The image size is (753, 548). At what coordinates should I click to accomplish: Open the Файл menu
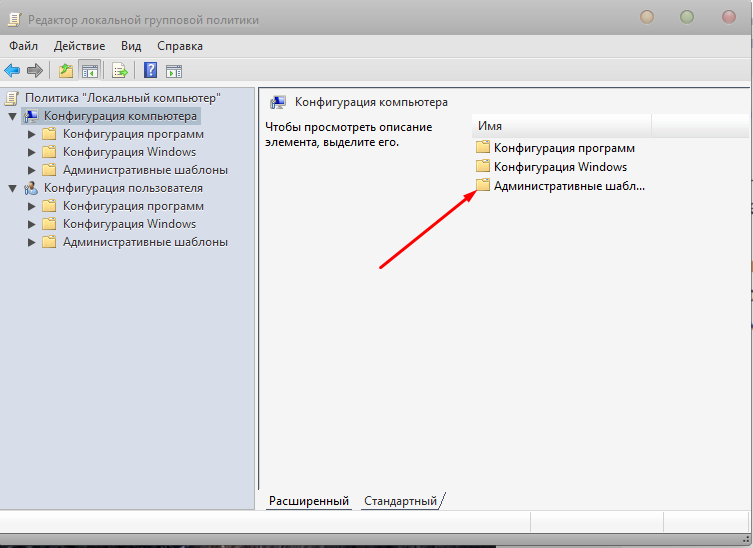tap(24, 46)
